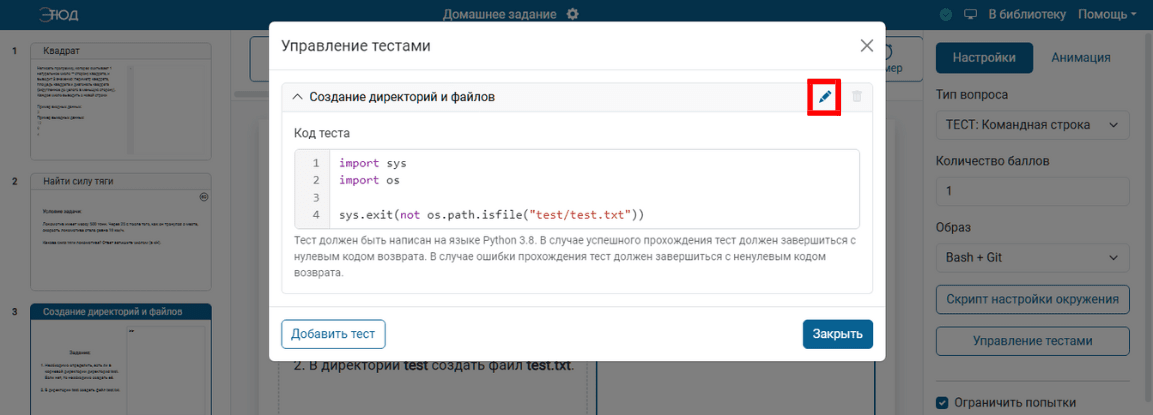The image size is (1153, 415).
Task: Click the sys.exit code line
Action: 492,216
